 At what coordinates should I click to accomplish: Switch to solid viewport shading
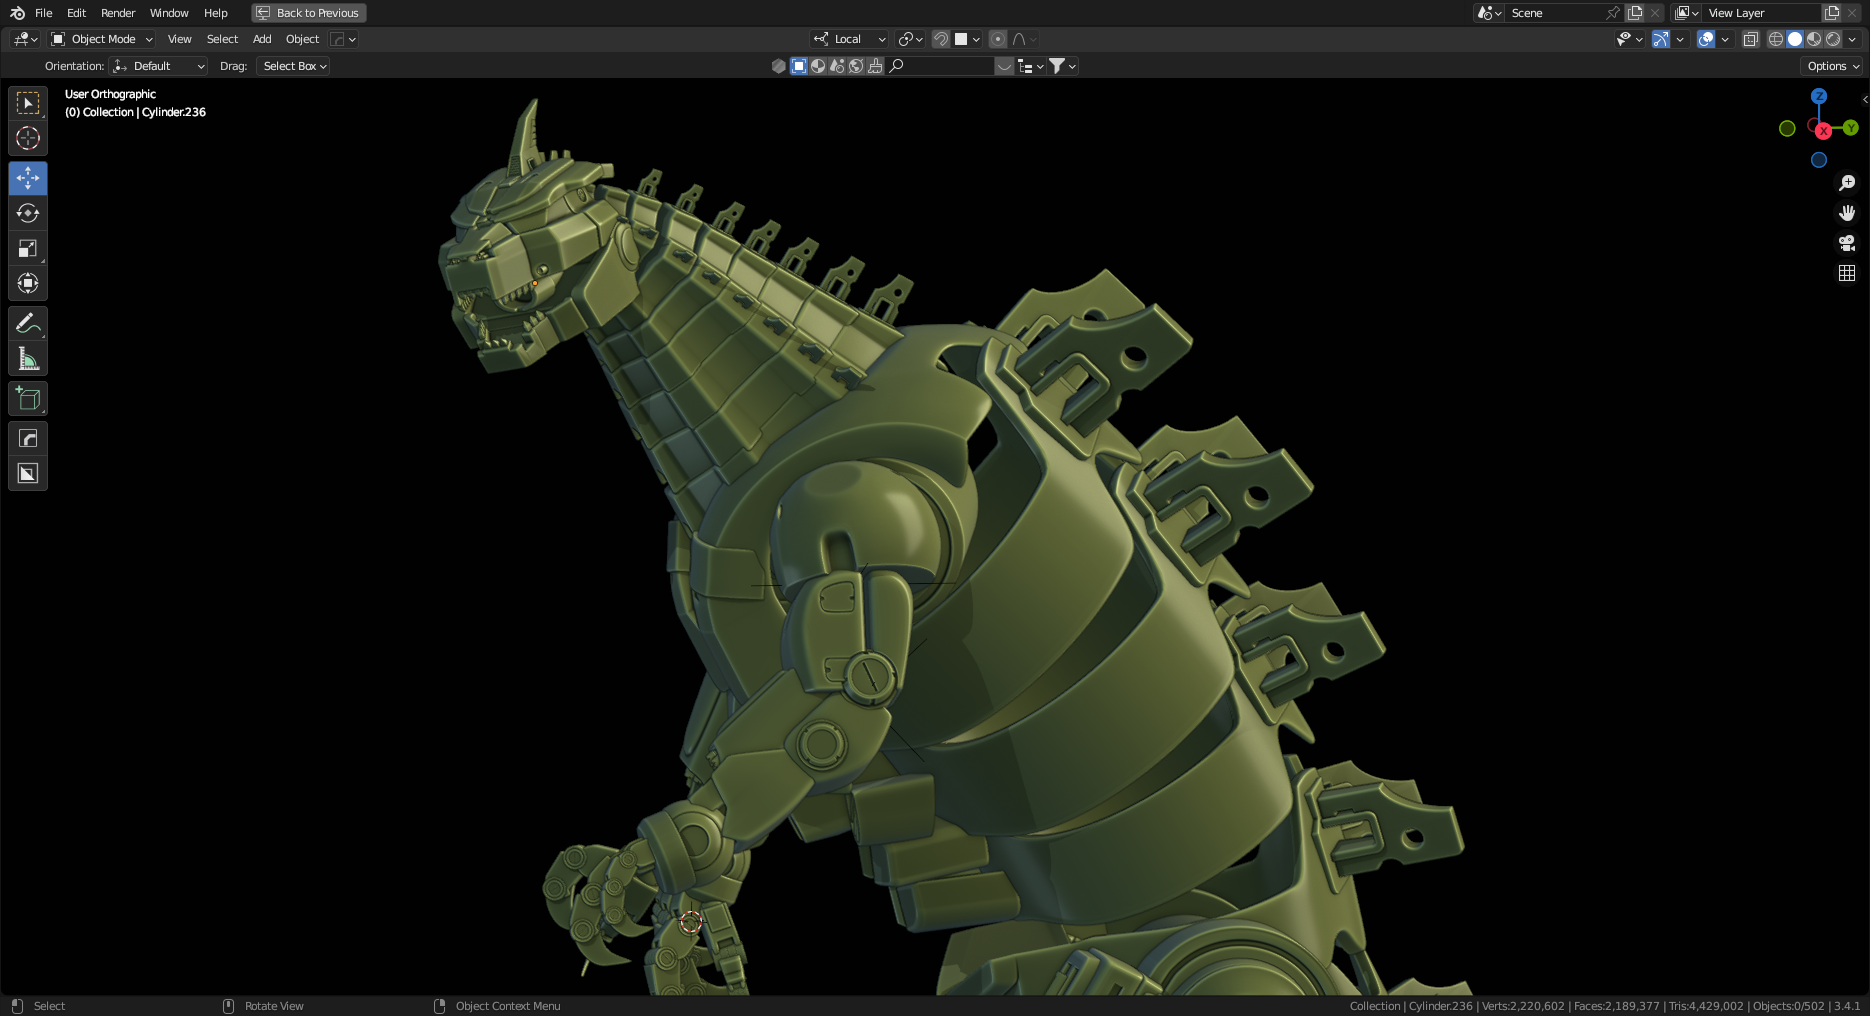click(x=1795, y=39)
